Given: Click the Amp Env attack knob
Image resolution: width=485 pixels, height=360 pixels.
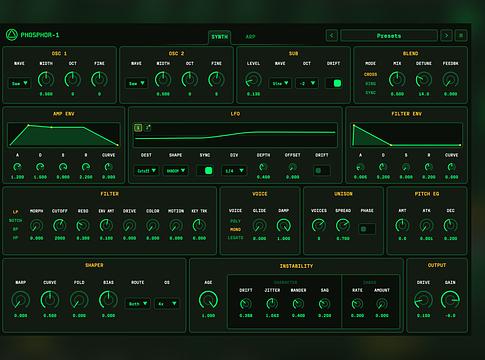Looking at the screenshot, I should point(17,167).
